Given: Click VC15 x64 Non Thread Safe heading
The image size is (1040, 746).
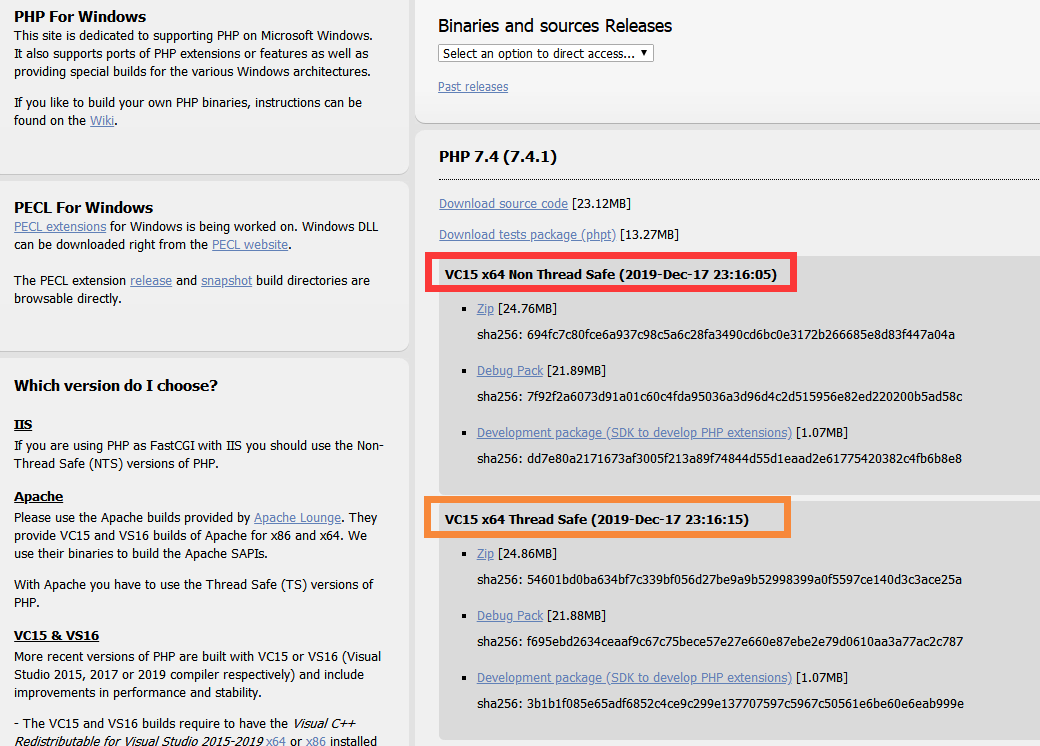Looking at the screenshot, I should (x=610, y=275).
